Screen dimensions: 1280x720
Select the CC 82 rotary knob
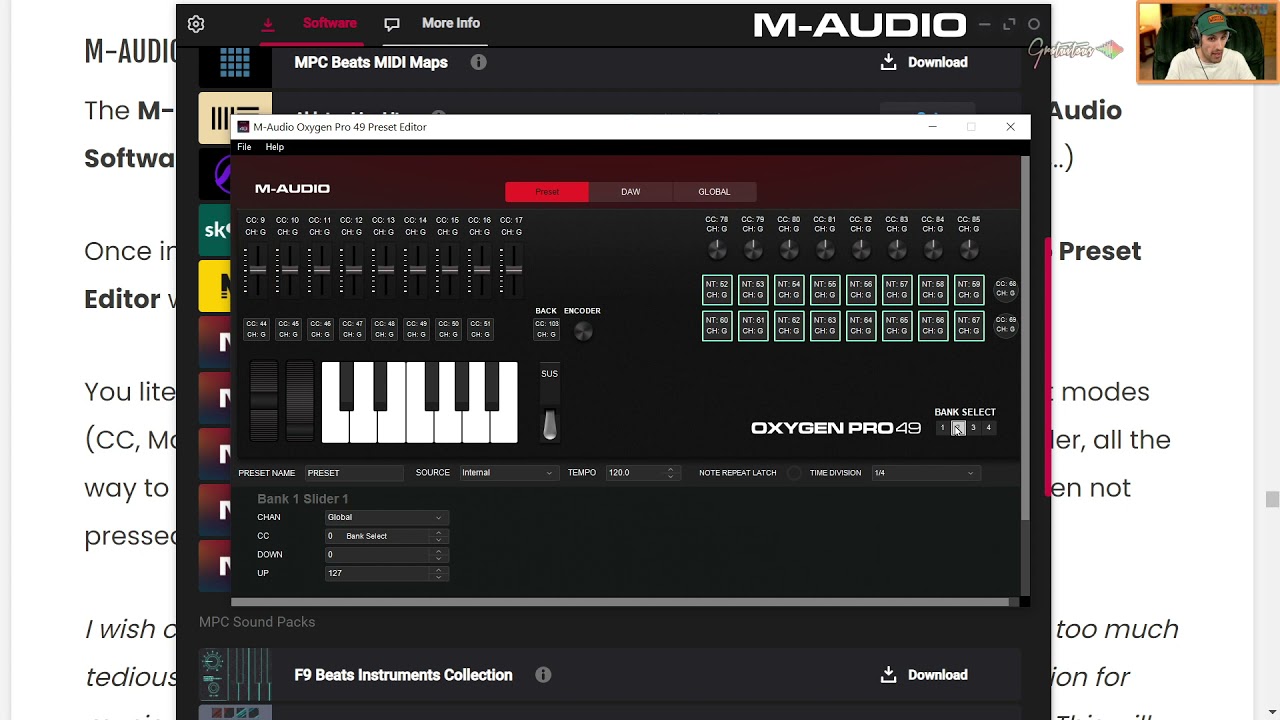tap(860, 249)
